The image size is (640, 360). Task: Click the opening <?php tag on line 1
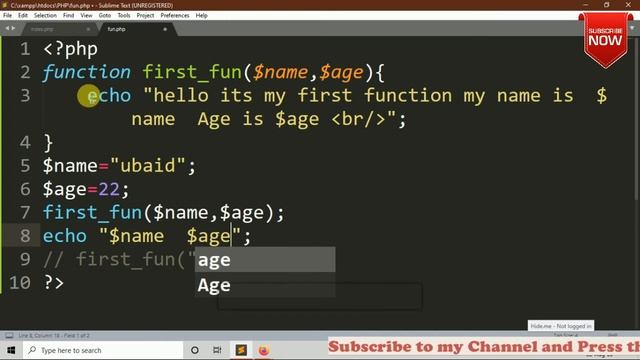[x=71, y=49]
